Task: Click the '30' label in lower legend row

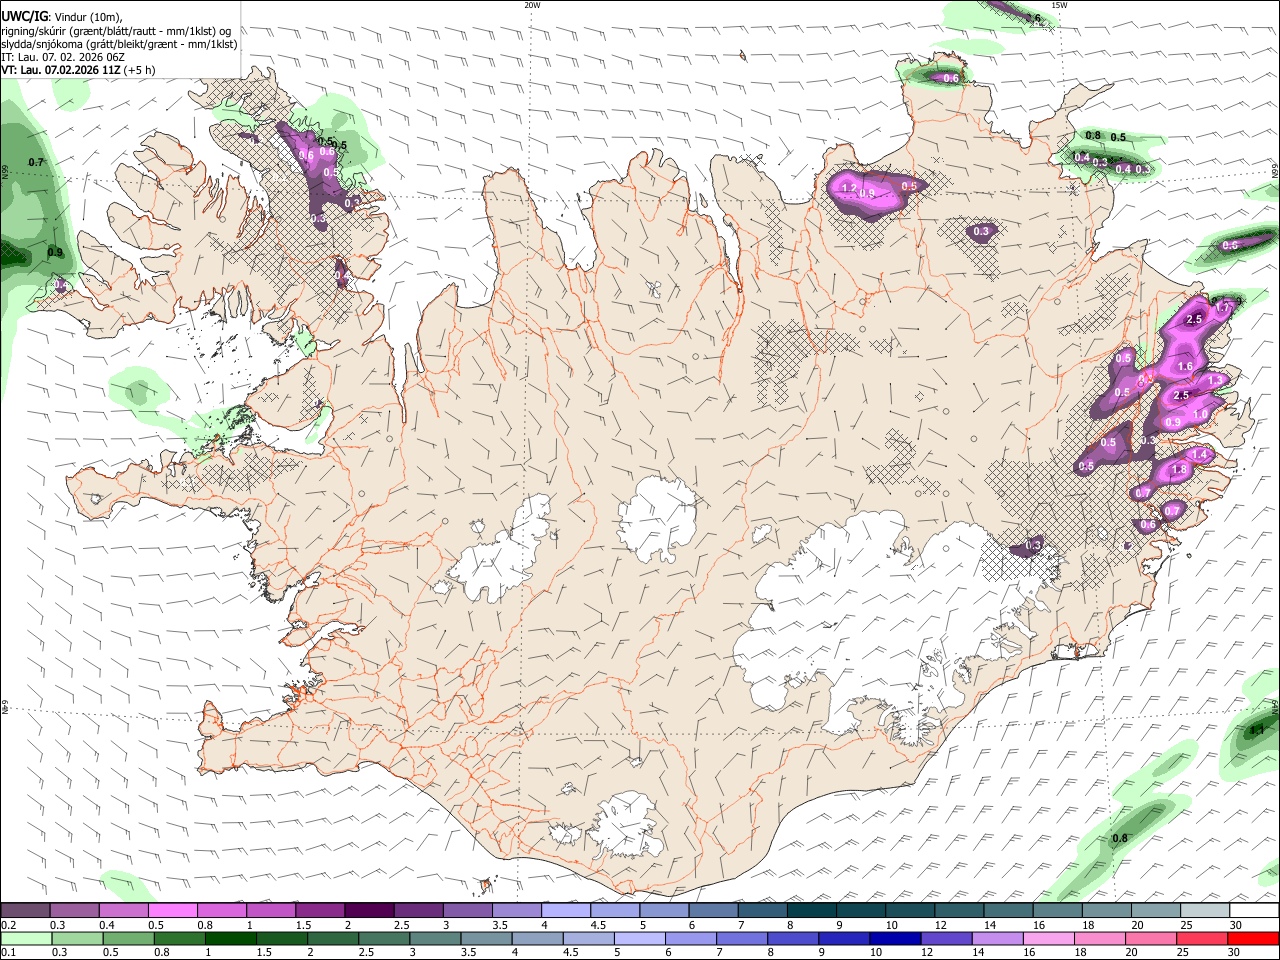Action: (1236, 953)
